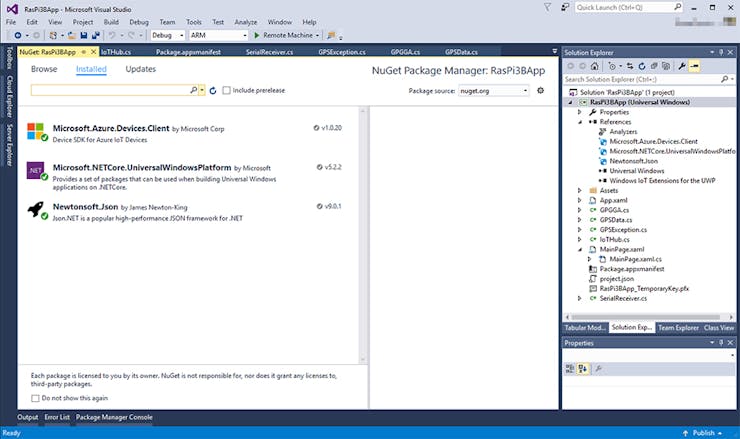
Task: Click the feedback icon beside Quick Launch
Action: click(x=565, y=7)
